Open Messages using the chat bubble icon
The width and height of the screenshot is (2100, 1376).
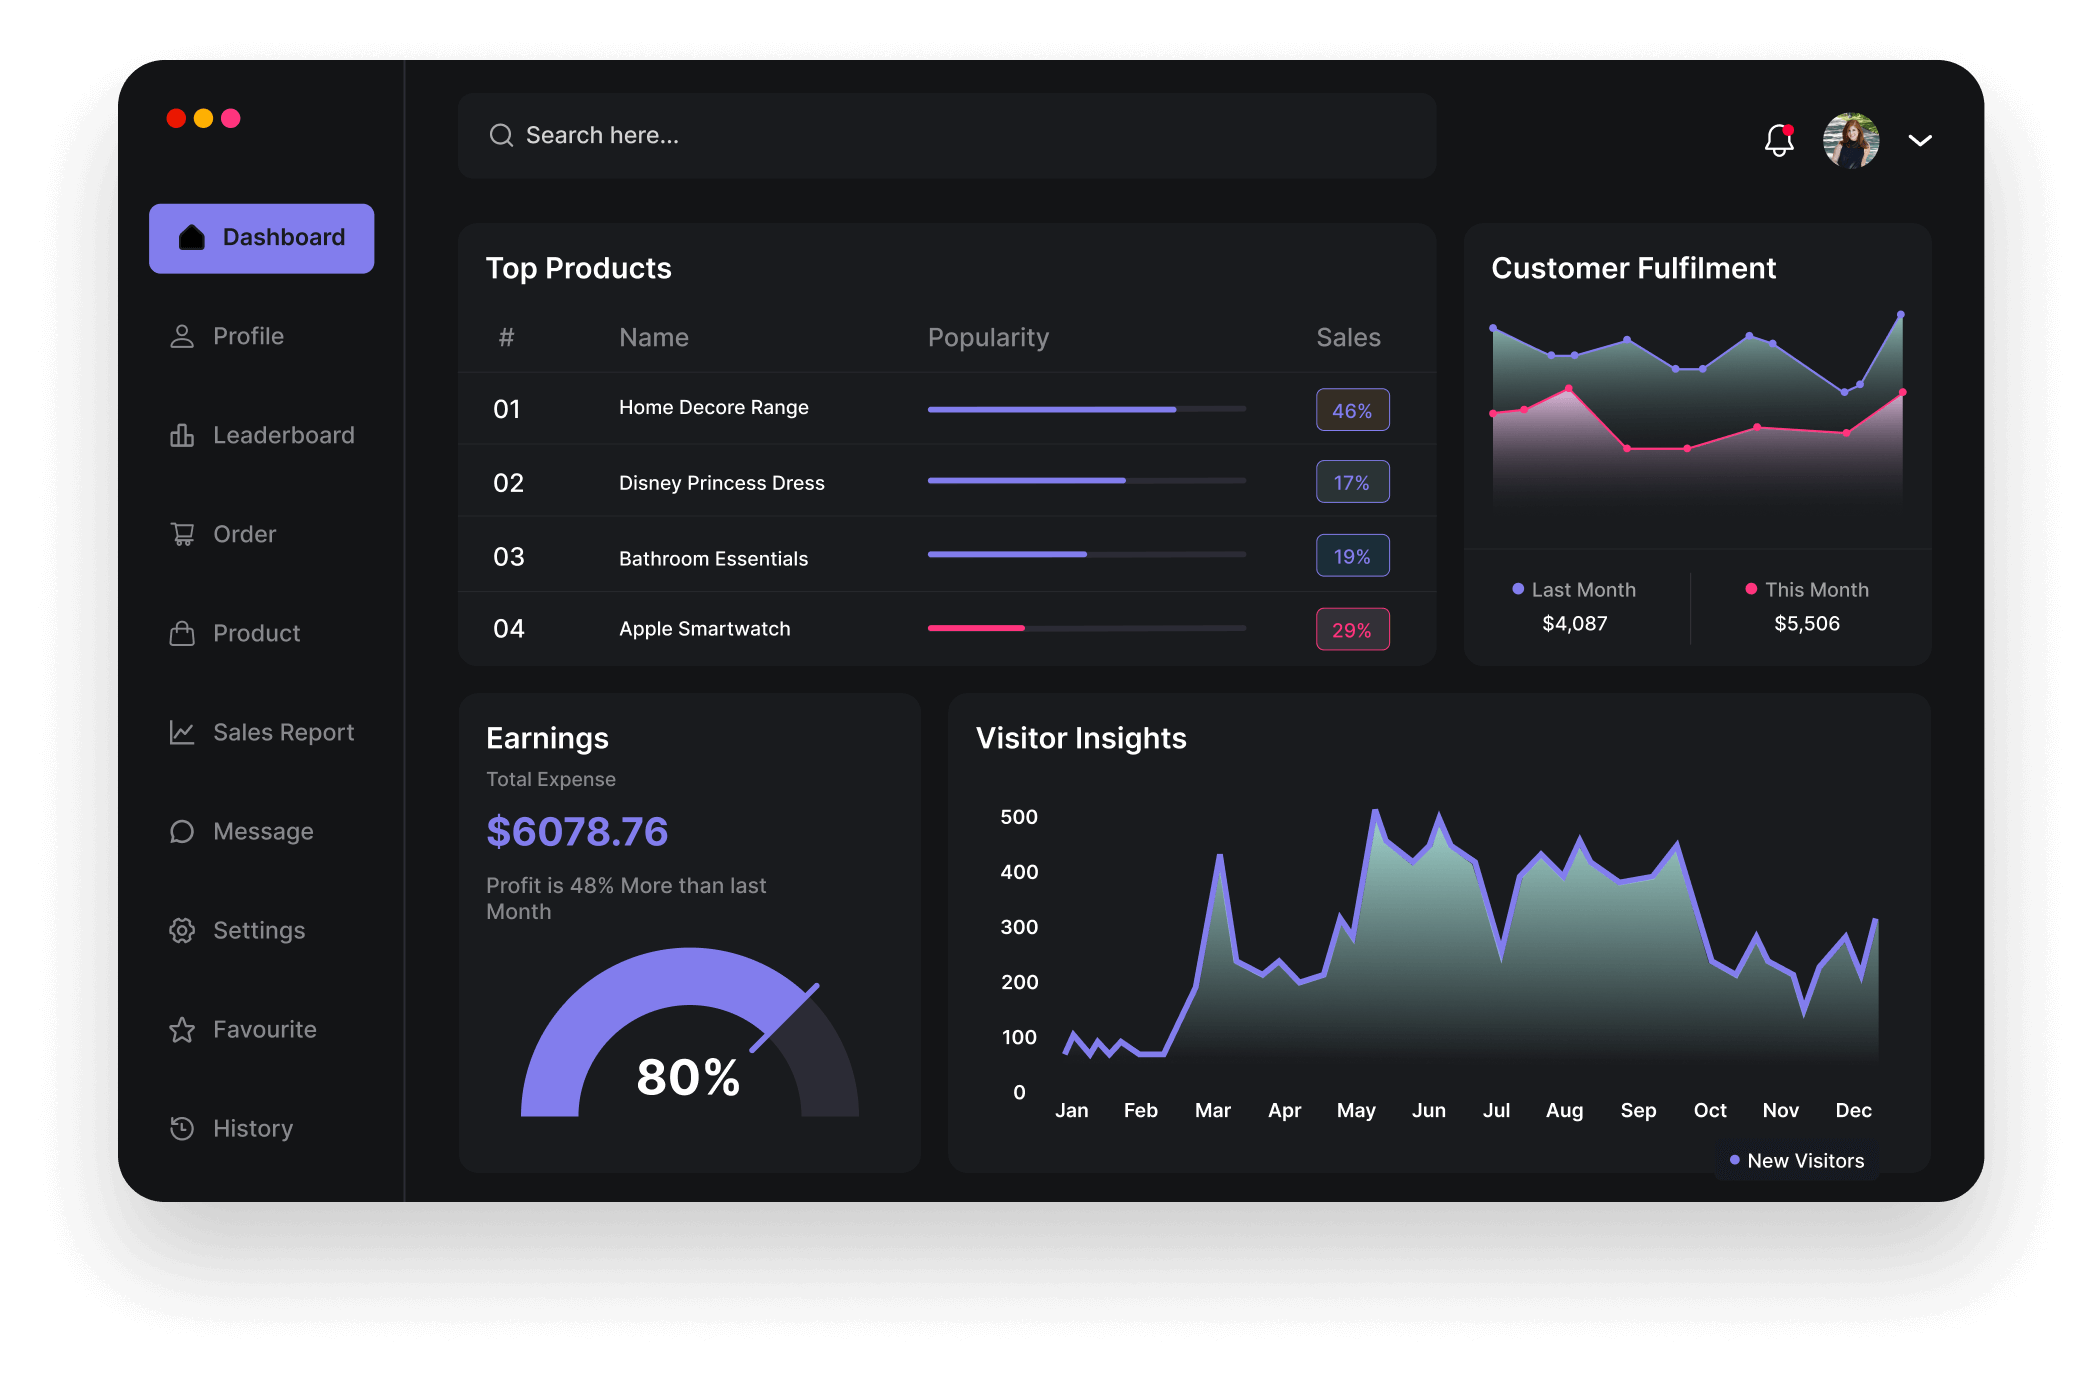click(181, 830)
